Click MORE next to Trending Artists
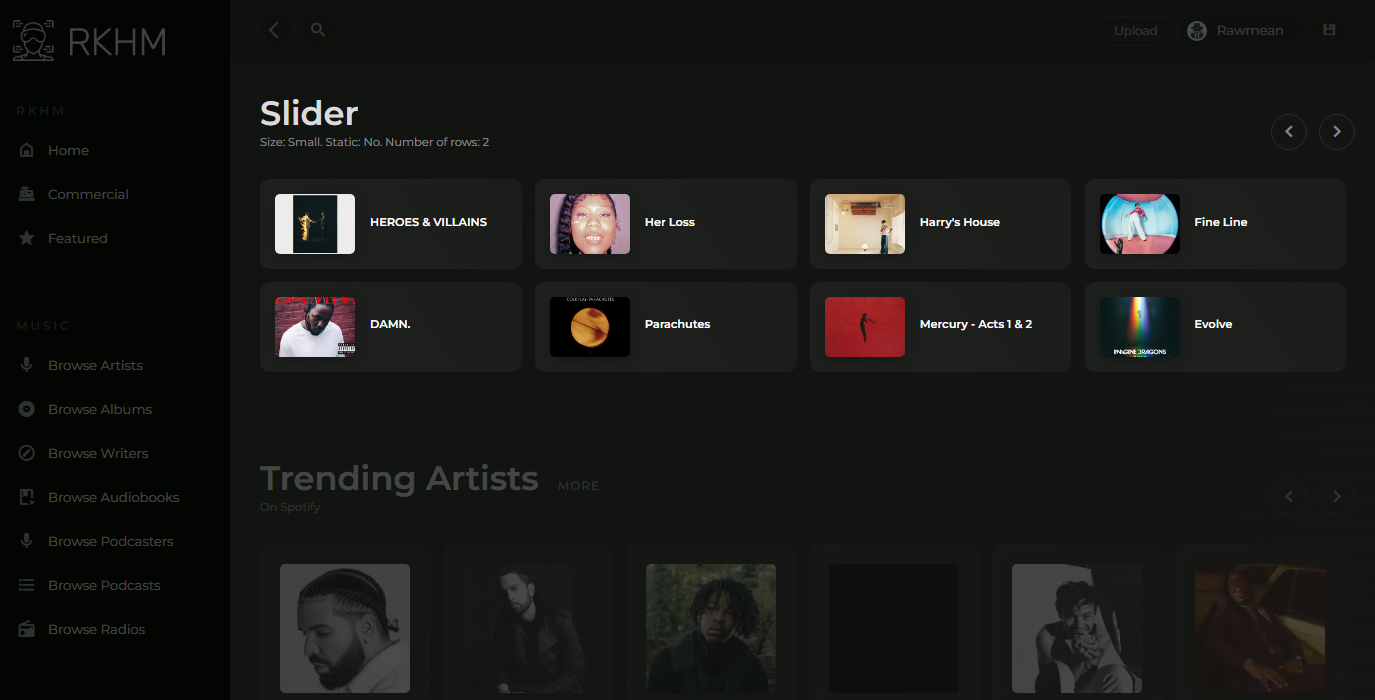Screen dimensions: 1375x700 (x=578, y=486)
